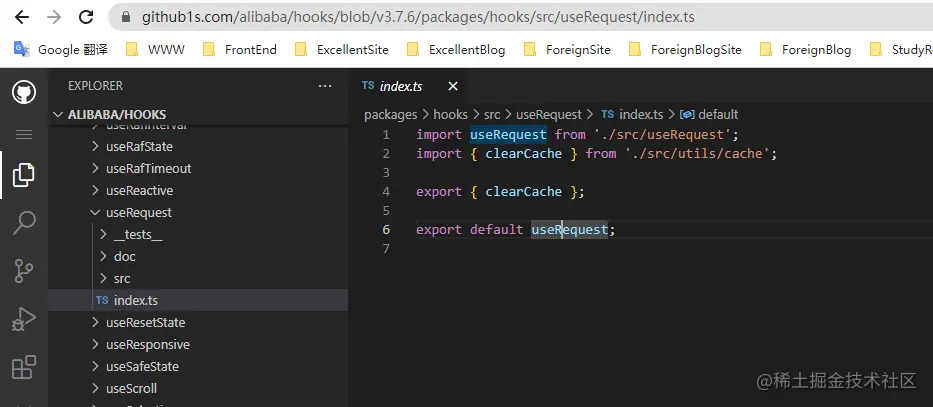
Task: Open the ForeignBlogSite bookmarks folder
Action: point(685,49)
